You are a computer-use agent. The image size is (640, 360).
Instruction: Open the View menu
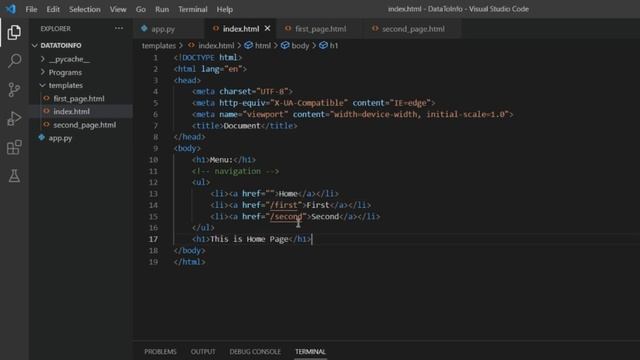pyautogui.click(x=118, y=9)
